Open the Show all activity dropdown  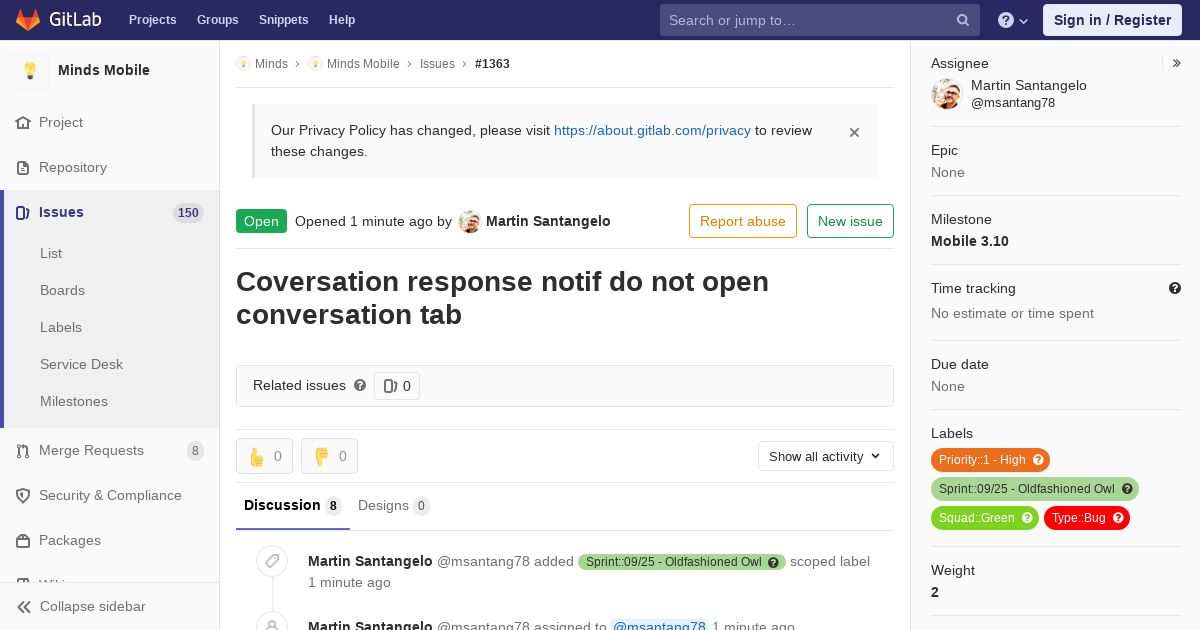tap(826, 456)
